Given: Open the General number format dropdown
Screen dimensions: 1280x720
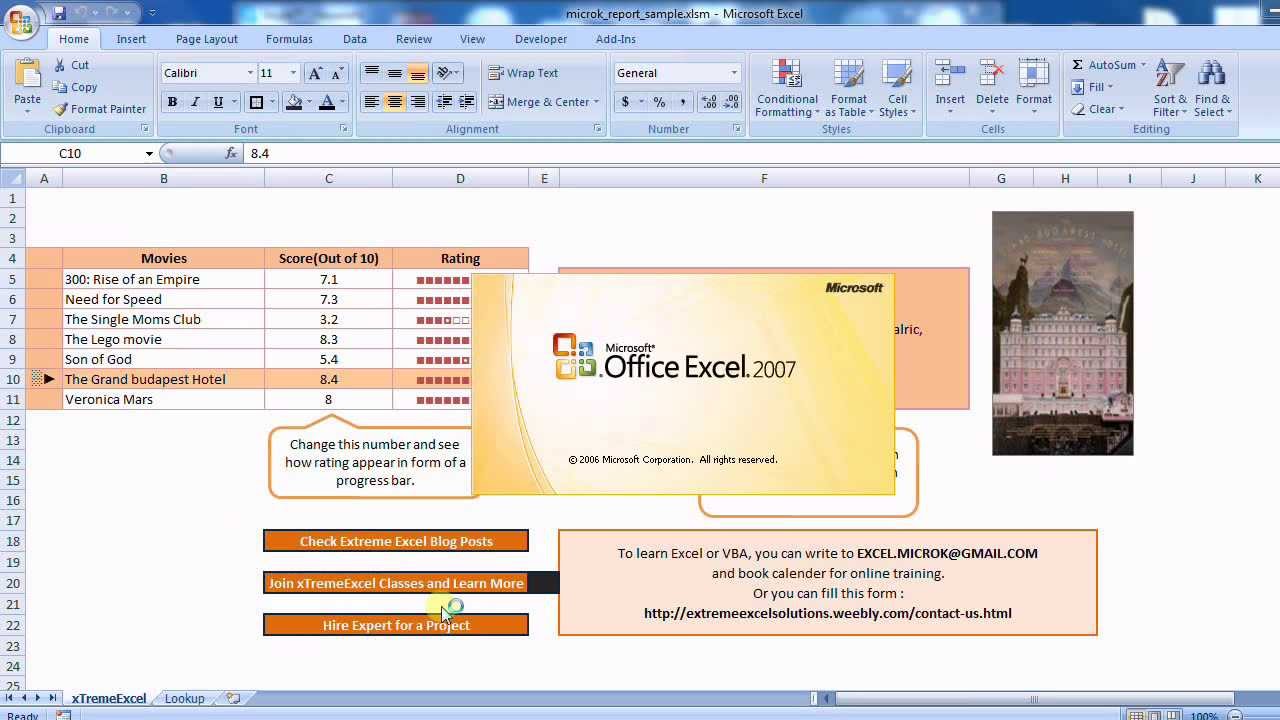Looking at the screenshot, I should [x=734, y=73].
